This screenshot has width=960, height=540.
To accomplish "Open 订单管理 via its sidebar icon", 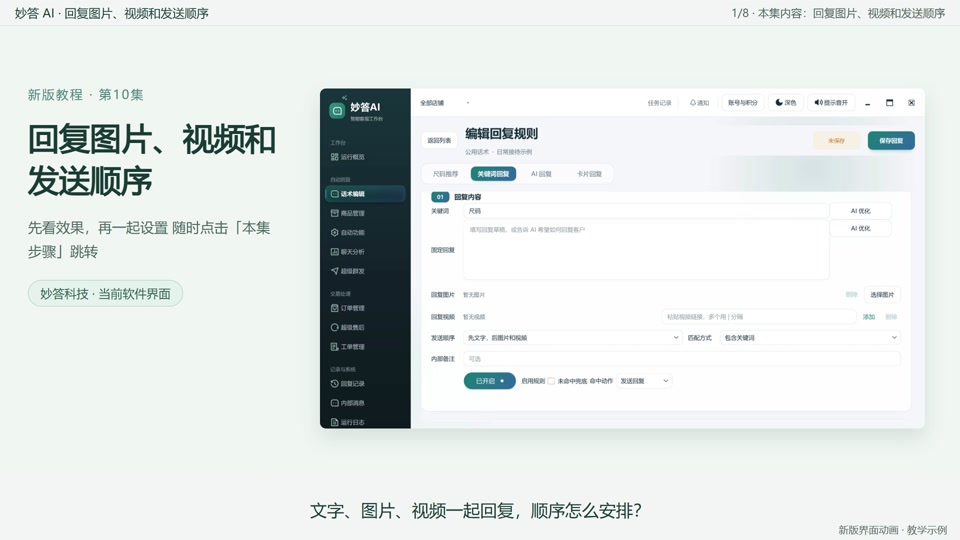I will (x=334, y=308).
